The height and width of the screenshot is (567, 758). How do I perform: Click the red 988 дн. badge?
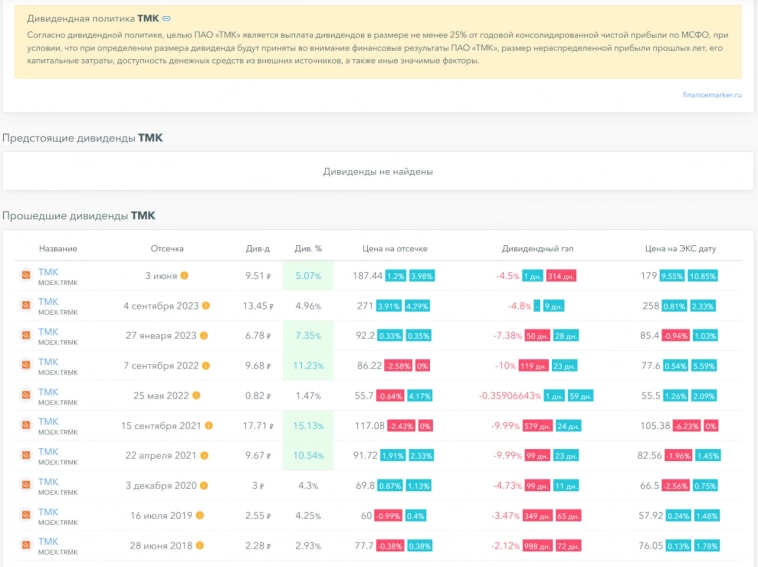[x=538, y=546]
